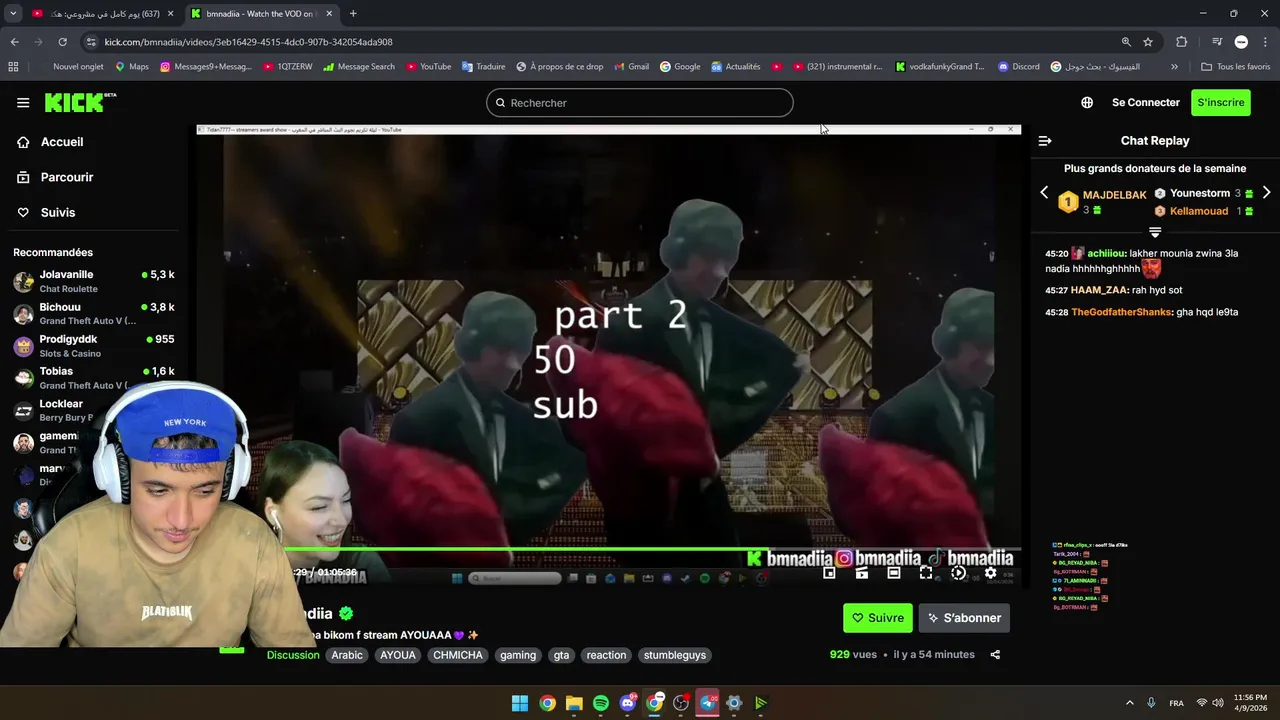Image resolution: width=1280 pixels, height=720 pixels.
Task: Open the taskbar clock and date
Action: coord(1250,703)
